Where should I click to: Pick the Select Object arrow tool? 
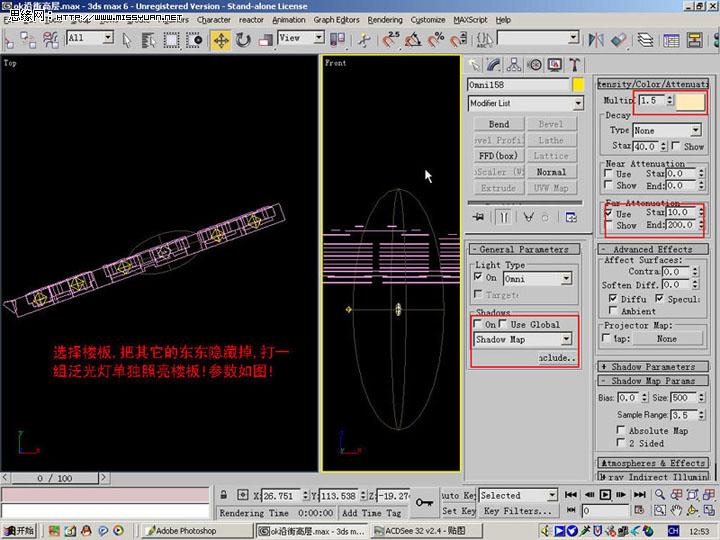[x=127, y=40]
